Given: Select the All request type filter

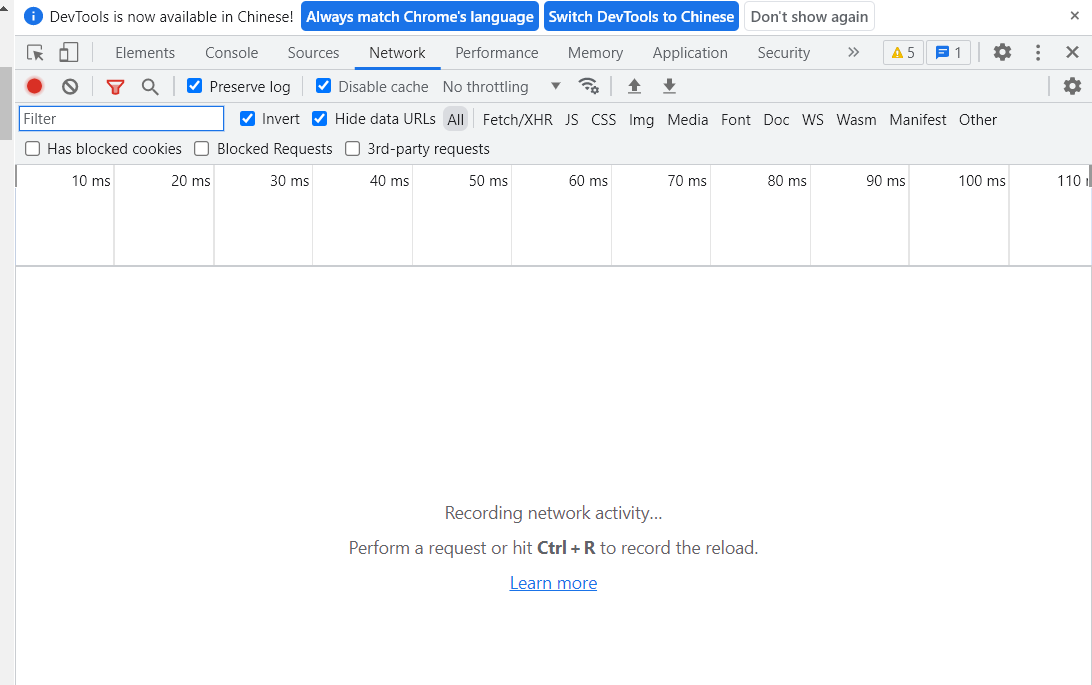Looking at the screenshot, I should point(455,119).
